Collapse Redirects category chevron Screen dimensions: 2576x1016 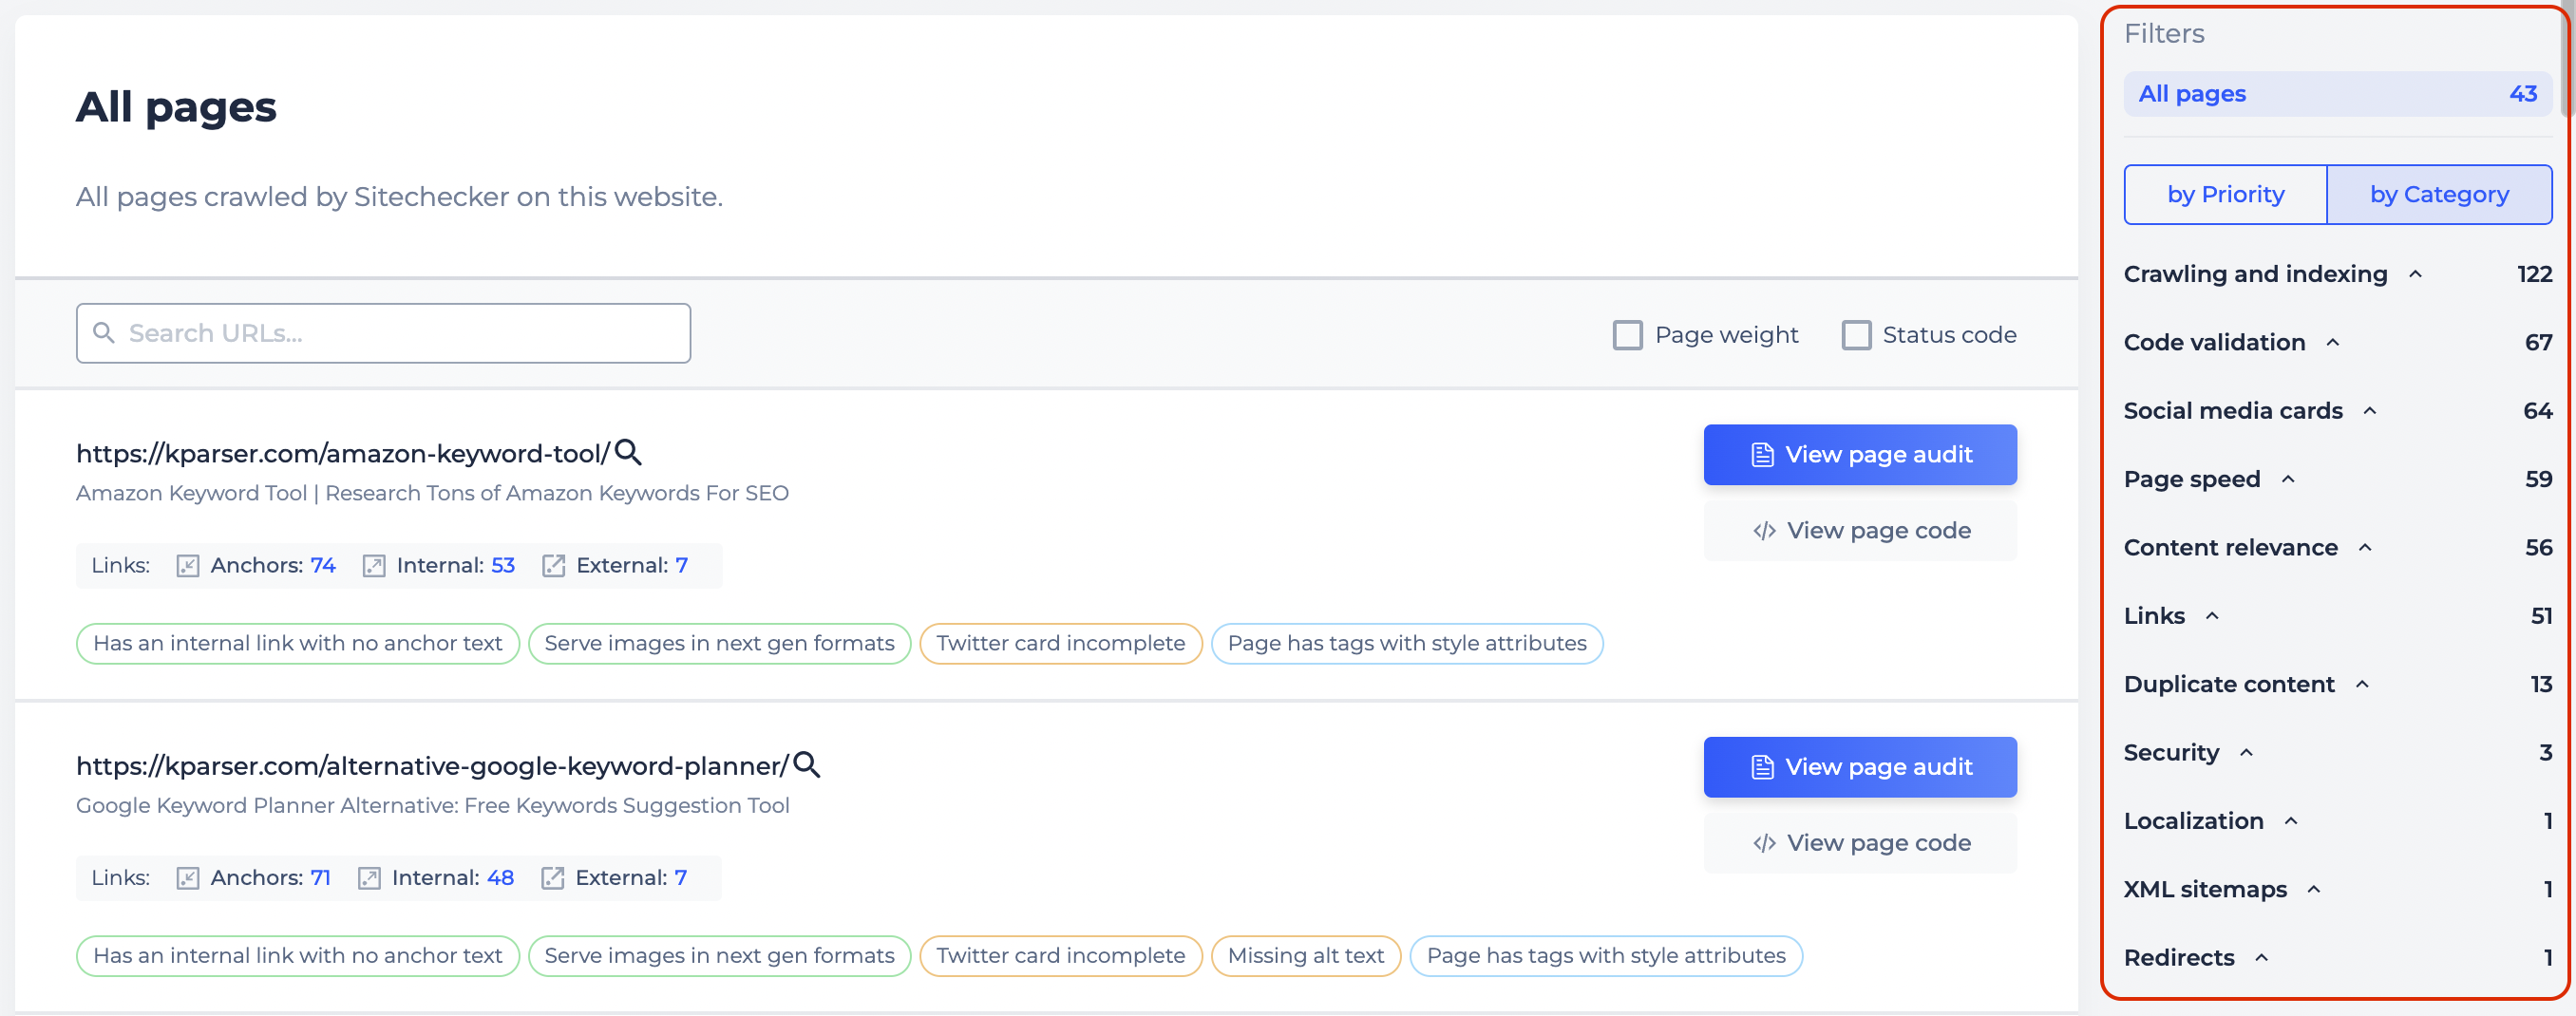2261,958
